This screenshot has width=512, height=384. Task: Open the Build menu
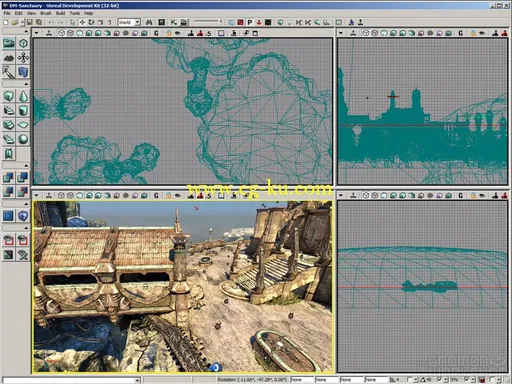(60, 13)
